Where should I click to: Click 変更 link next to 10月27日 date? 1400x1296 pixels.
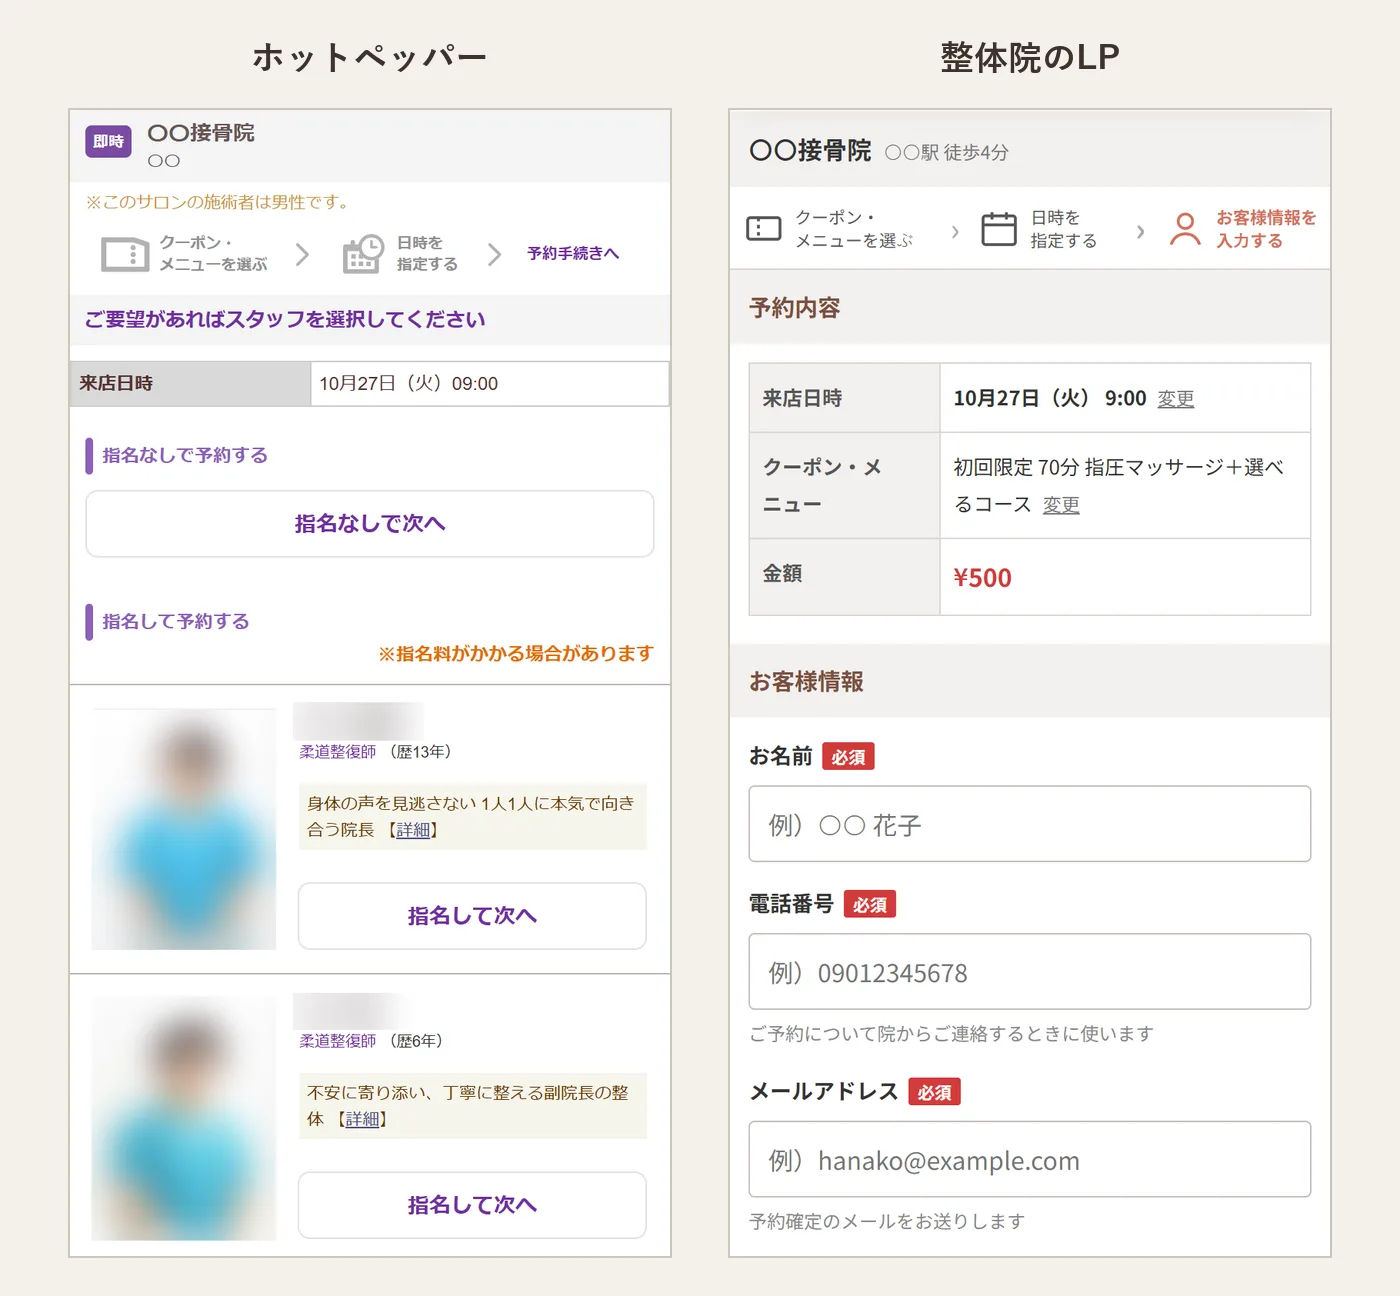1176,399
